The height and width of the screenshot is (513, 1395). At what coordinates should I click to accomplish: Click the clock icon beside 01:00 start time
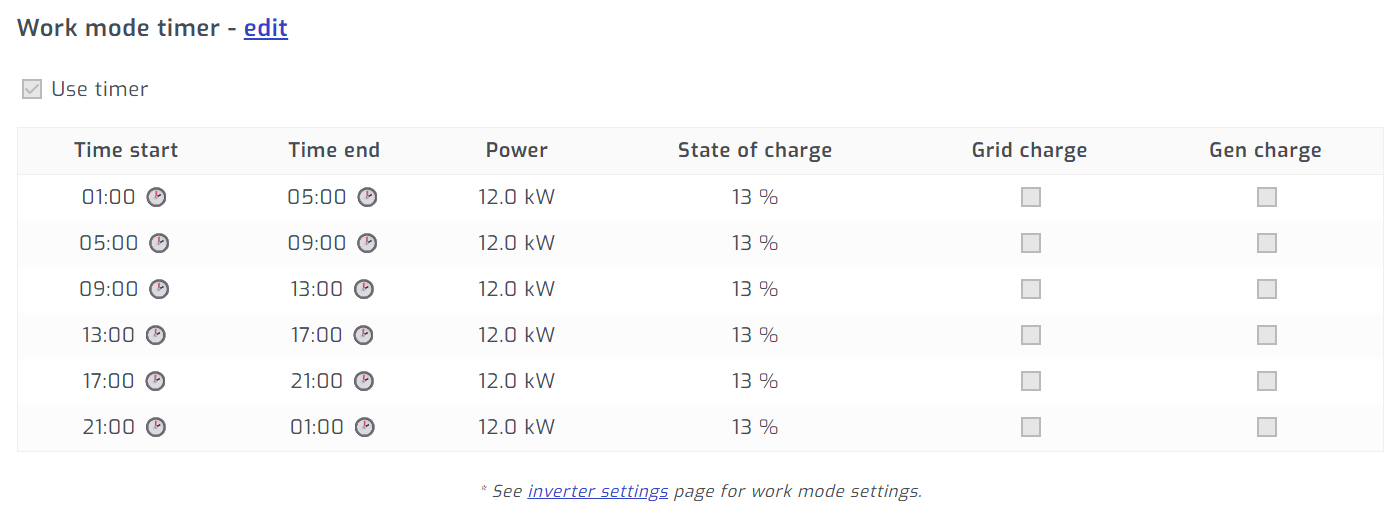click(x=156, y=197)
